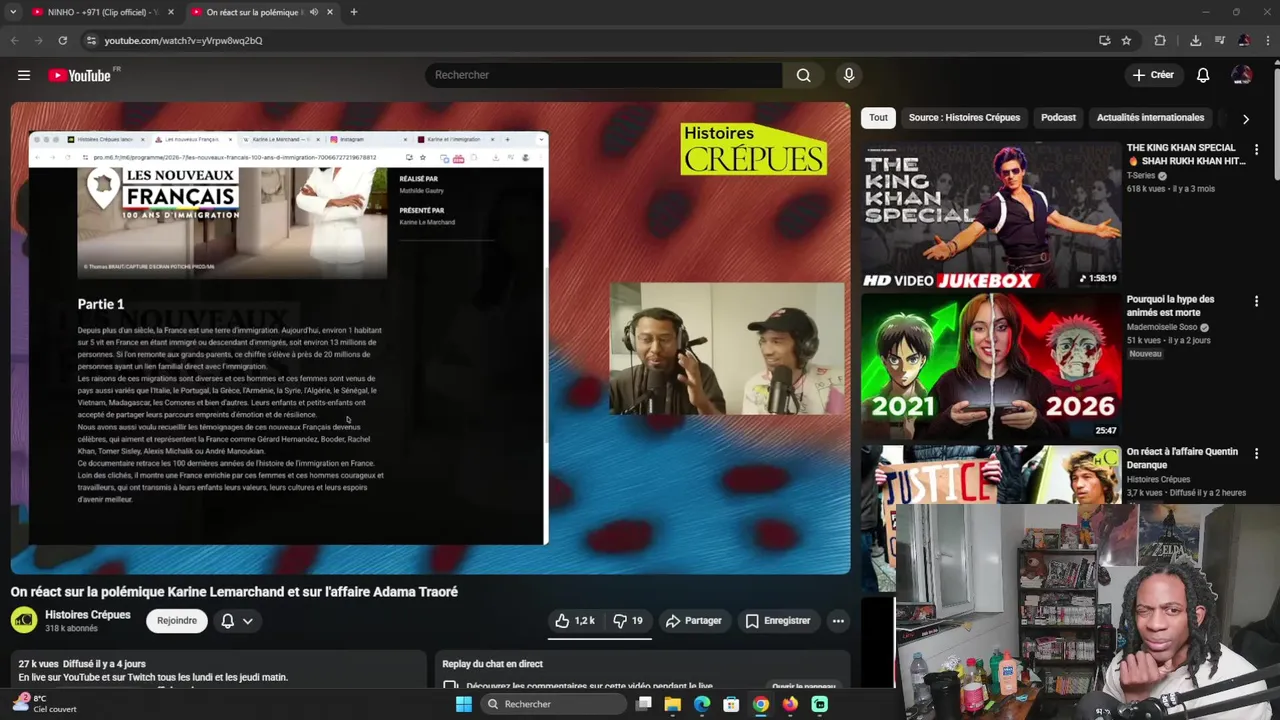Open options for Quentin Deranque video

[1256, 454]
